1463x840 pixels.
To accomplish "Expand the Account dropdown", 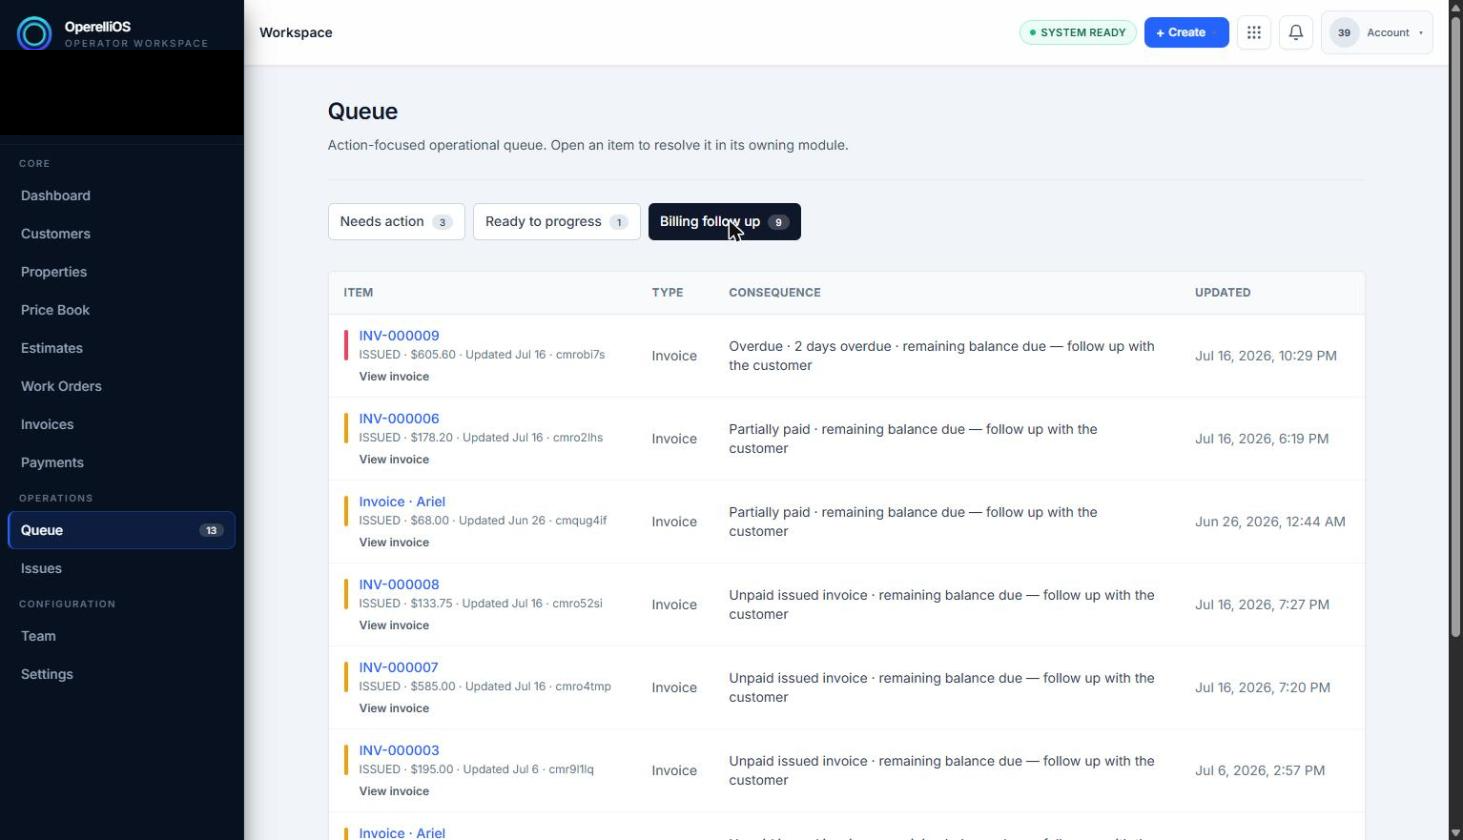I will tap(1377, 32).
